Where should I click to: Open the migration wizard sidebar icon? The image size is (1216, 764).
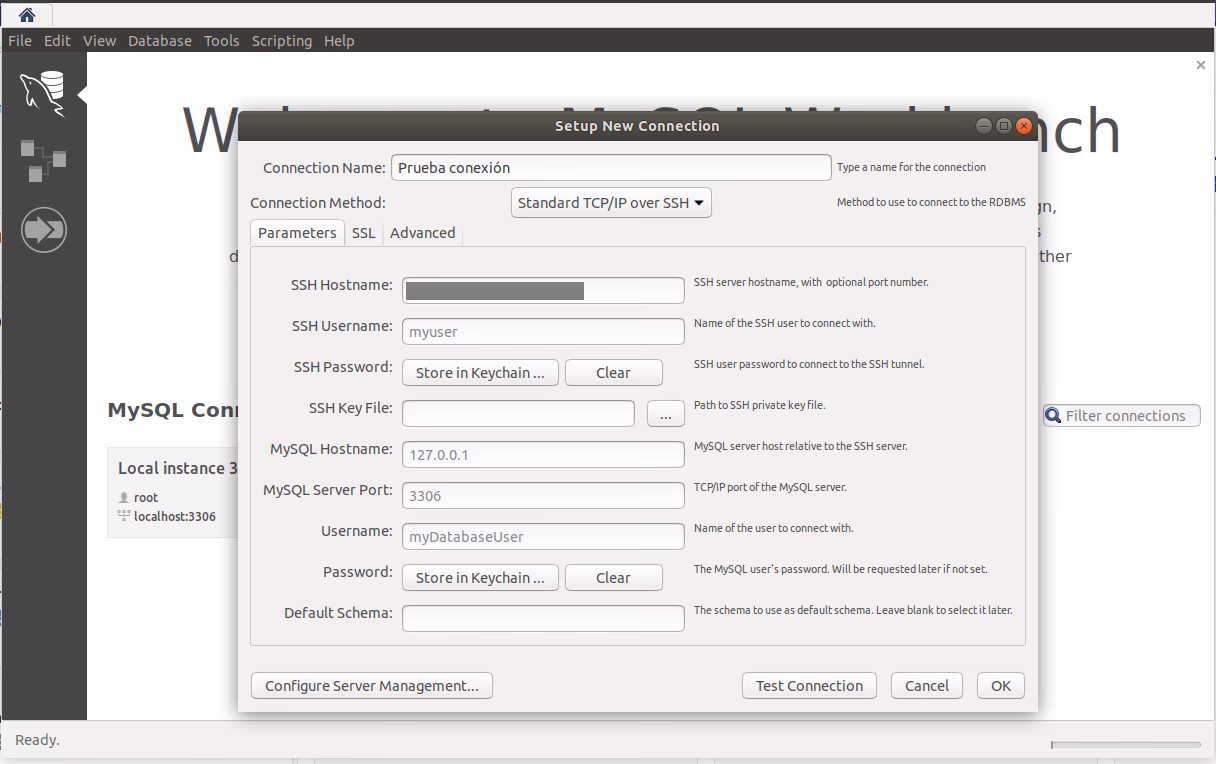44,230
